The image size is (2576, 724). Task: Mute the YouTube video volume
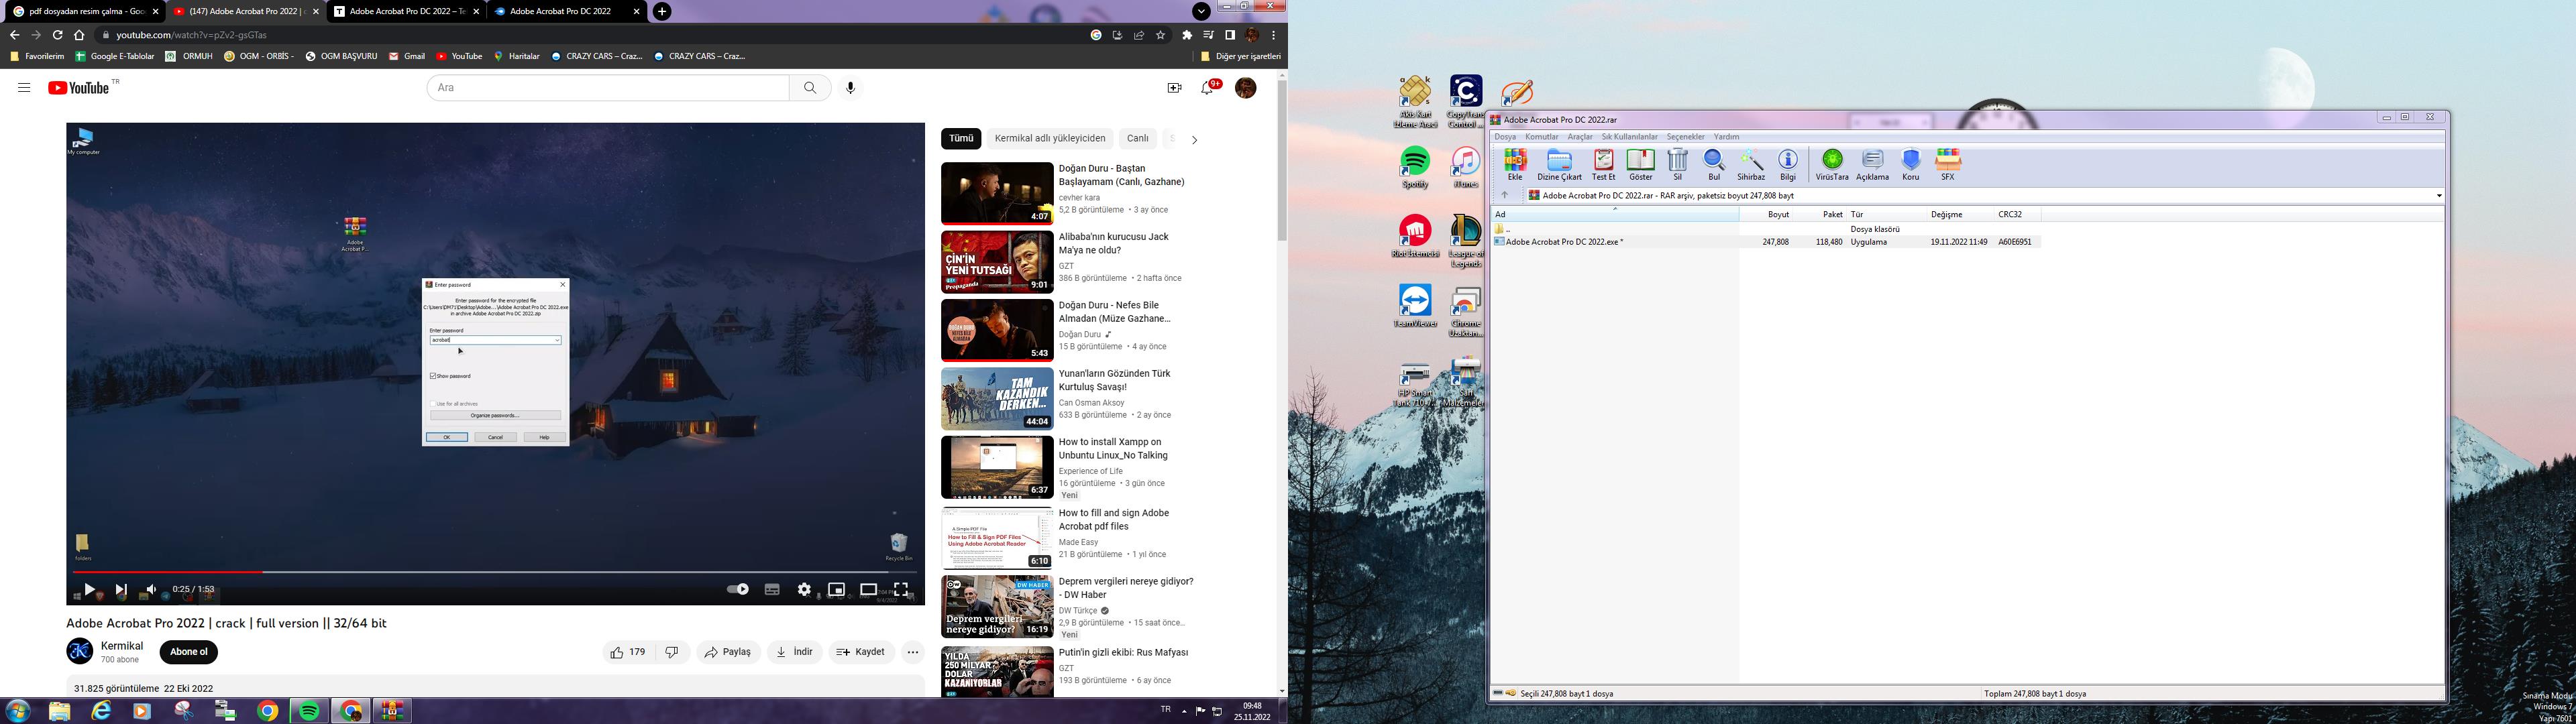point(151,590)
